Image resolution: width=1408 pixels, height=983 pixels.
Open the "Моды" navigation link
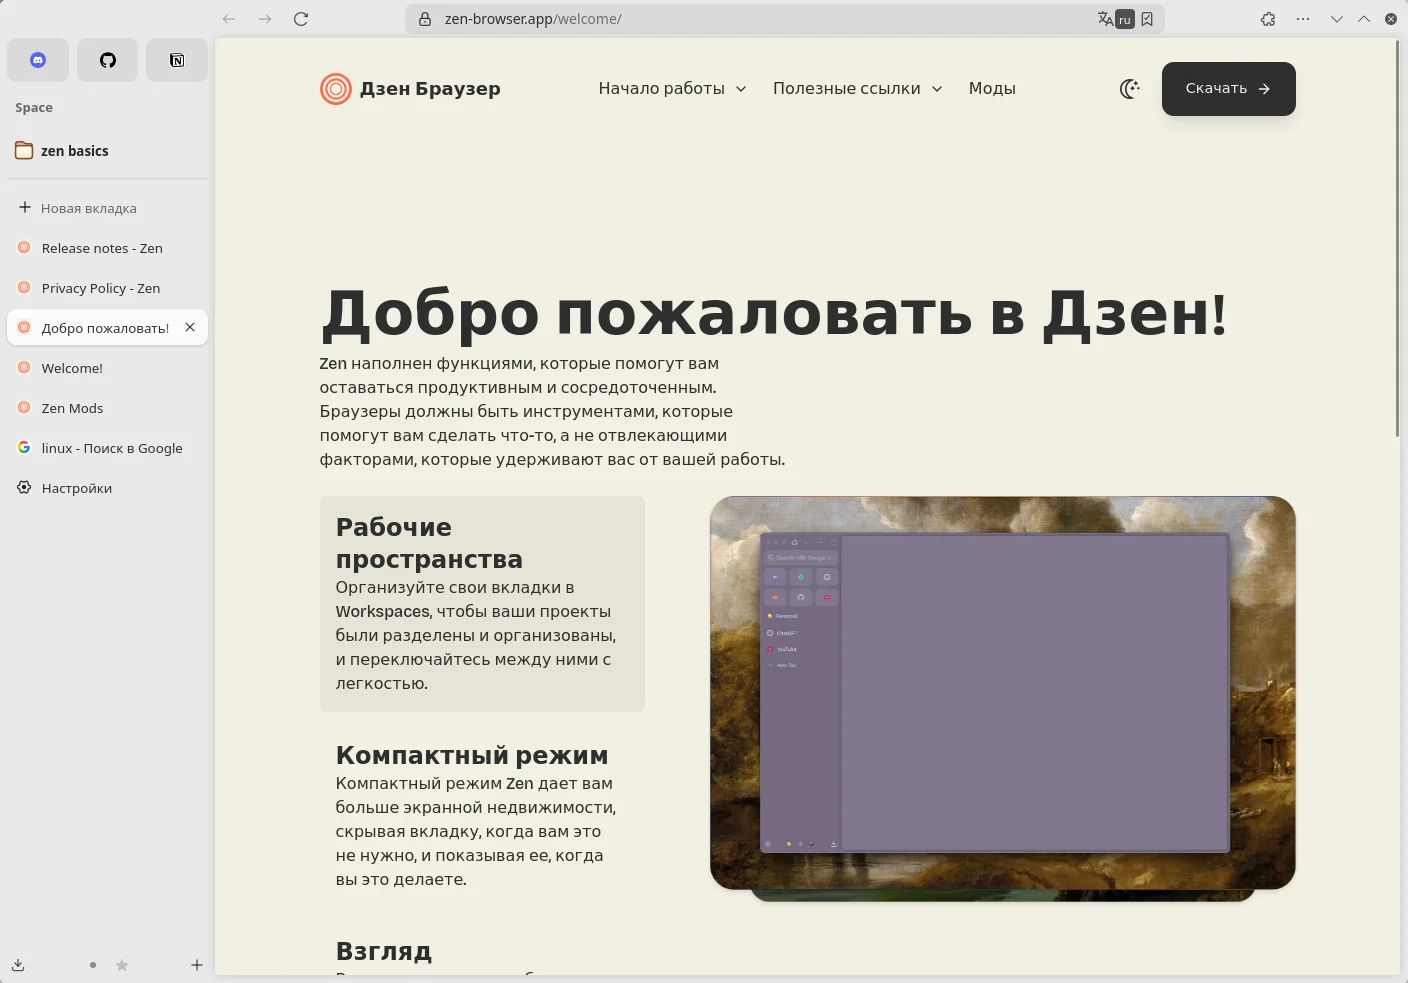click(x=992, y=89)
